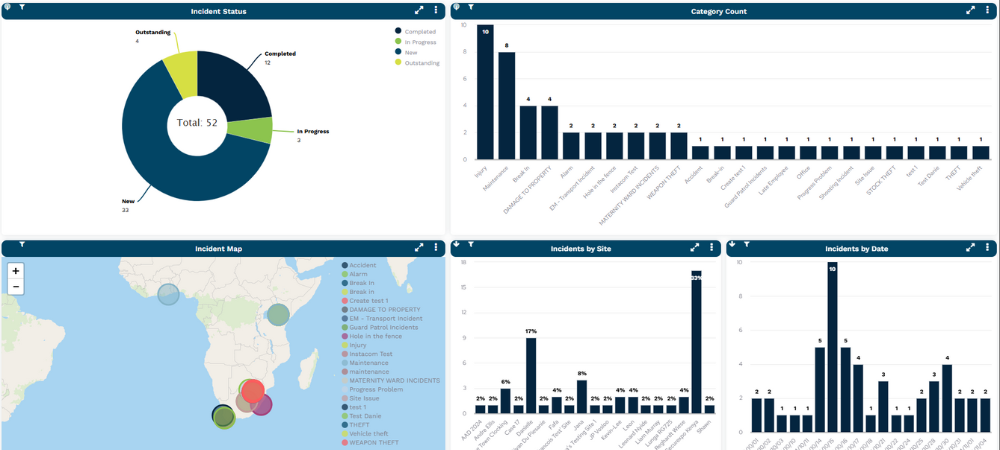1000x450 pixels.
Task: Open filter for Incident Status panel
Action: point(21,8)
